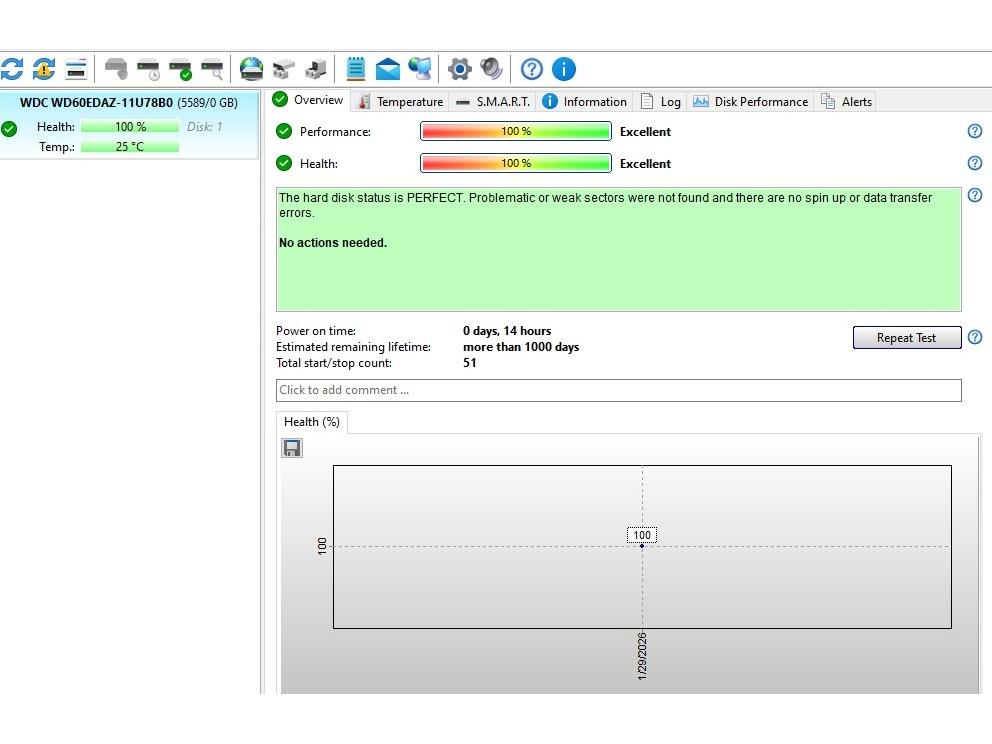Image resolution: width=992 pixels, height=744 pixels.
Task: Click 'Excellent' next to Health bar
Action: click(x=645, y=164)
